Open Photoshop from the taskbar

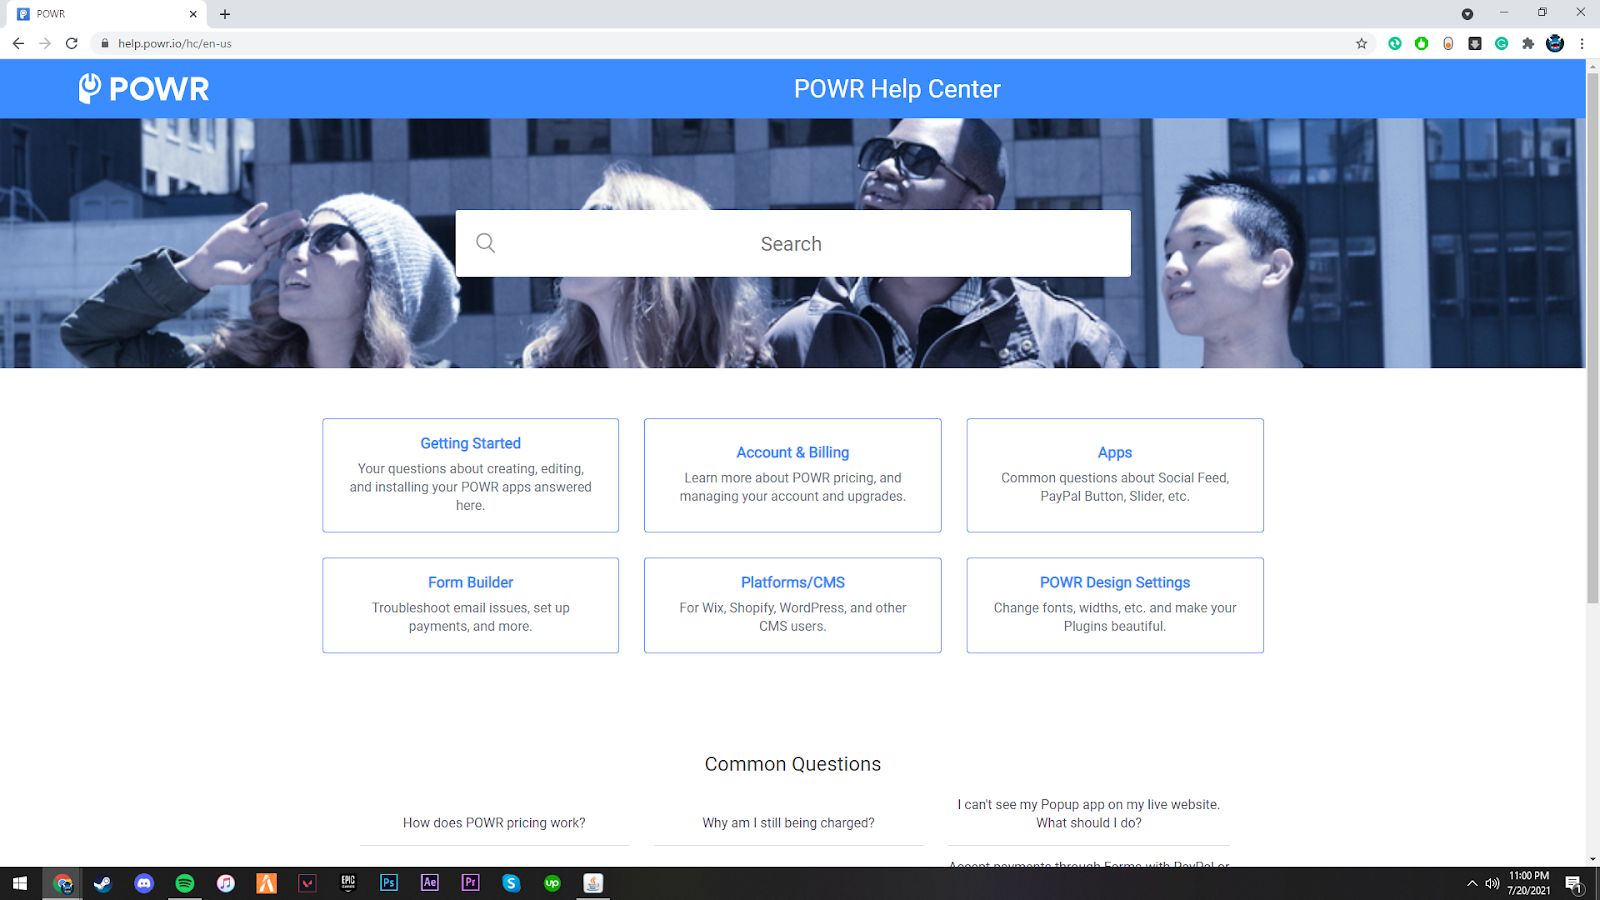(x=389, y=883)
